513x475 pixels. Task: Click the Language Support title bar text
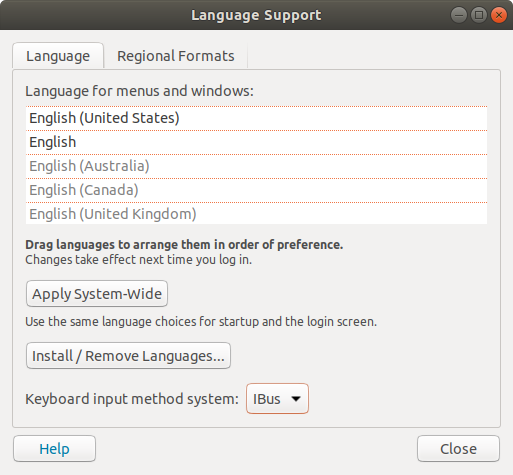point(256,15)
